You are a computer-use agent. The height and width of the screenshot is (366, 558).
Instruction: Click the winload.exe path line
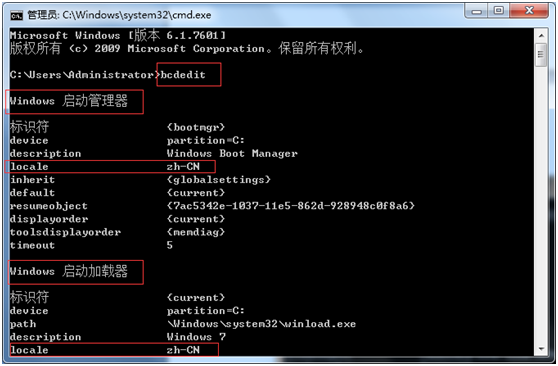261,324
